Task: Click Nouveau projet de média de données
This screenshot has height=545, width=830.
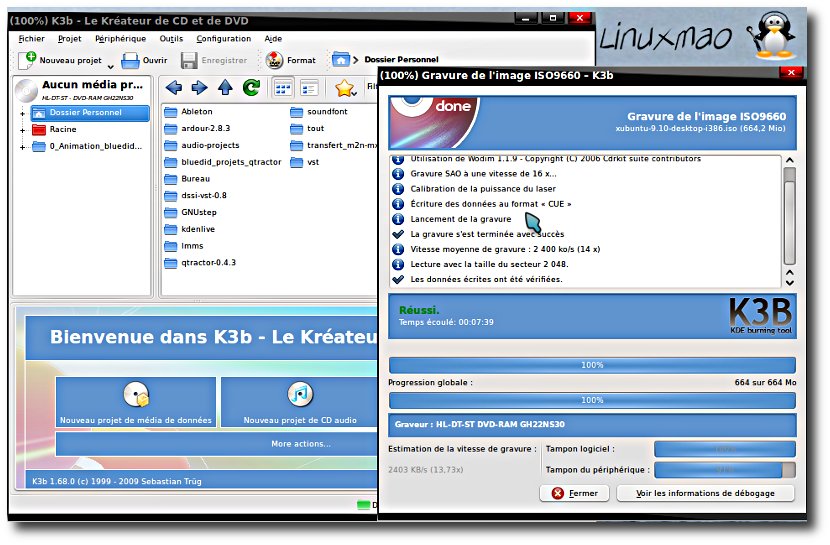Action: coord(136,402)
